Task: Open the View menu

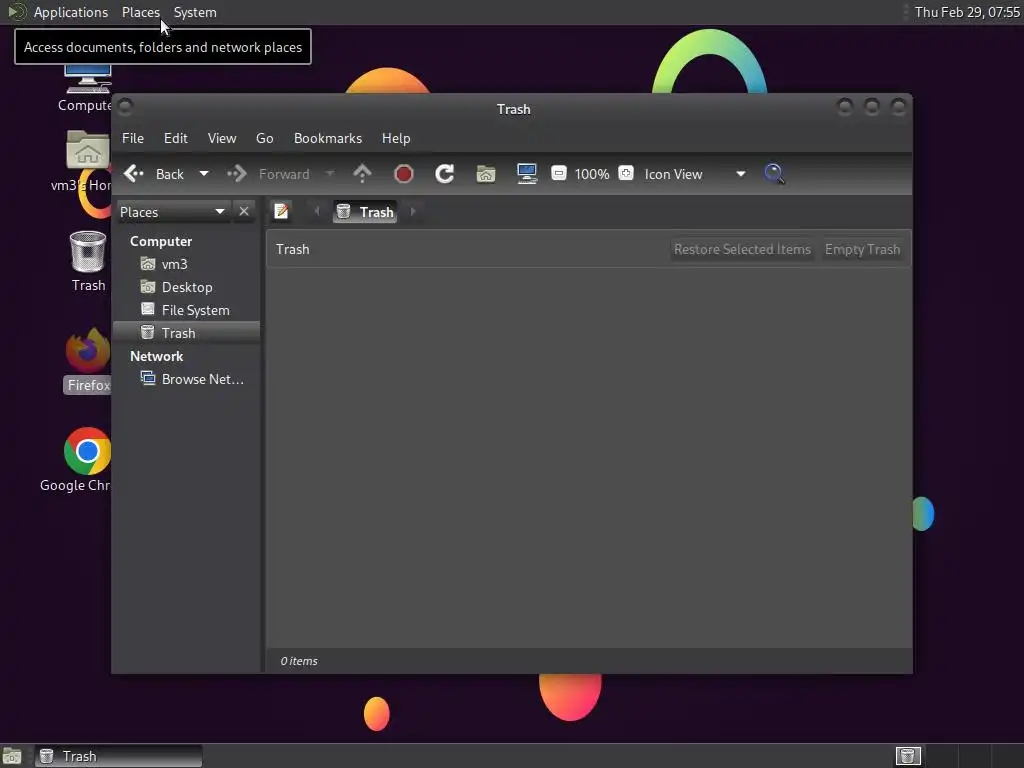Action: [222, 138]
